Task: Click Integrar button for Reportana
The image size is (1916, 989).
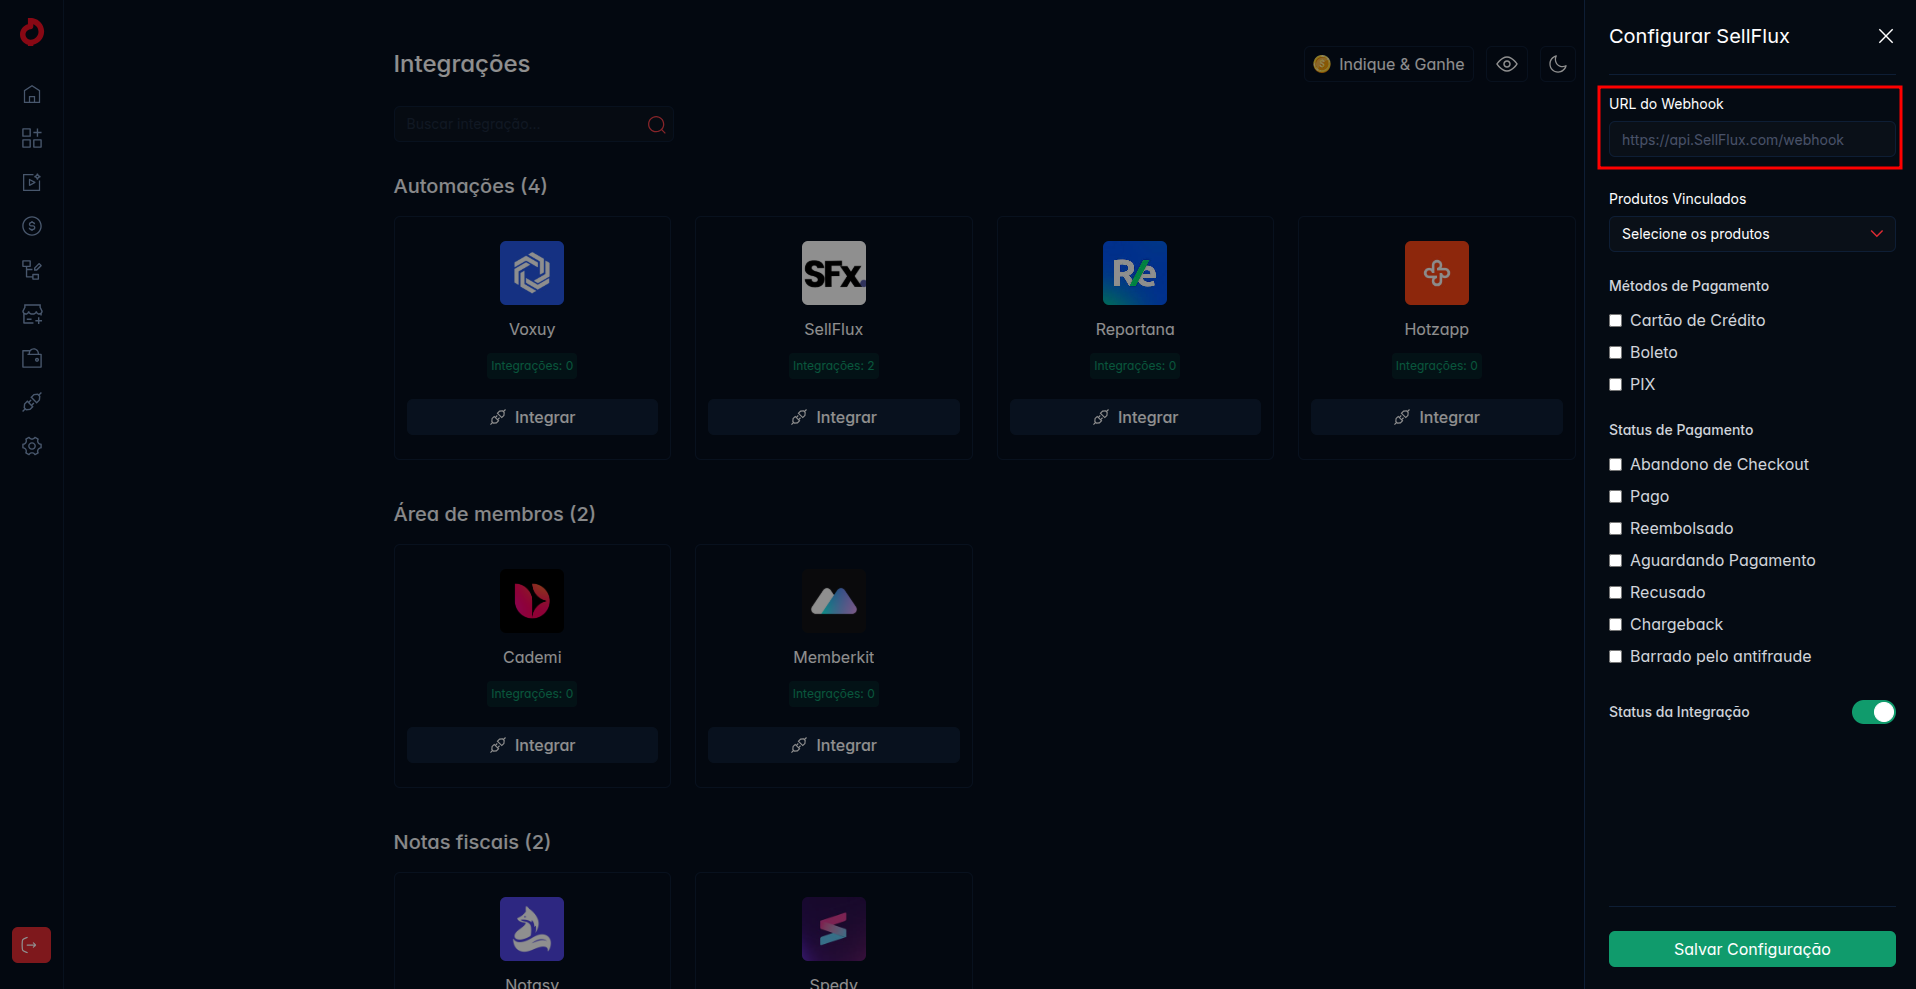Action: tap(1135, 417)
